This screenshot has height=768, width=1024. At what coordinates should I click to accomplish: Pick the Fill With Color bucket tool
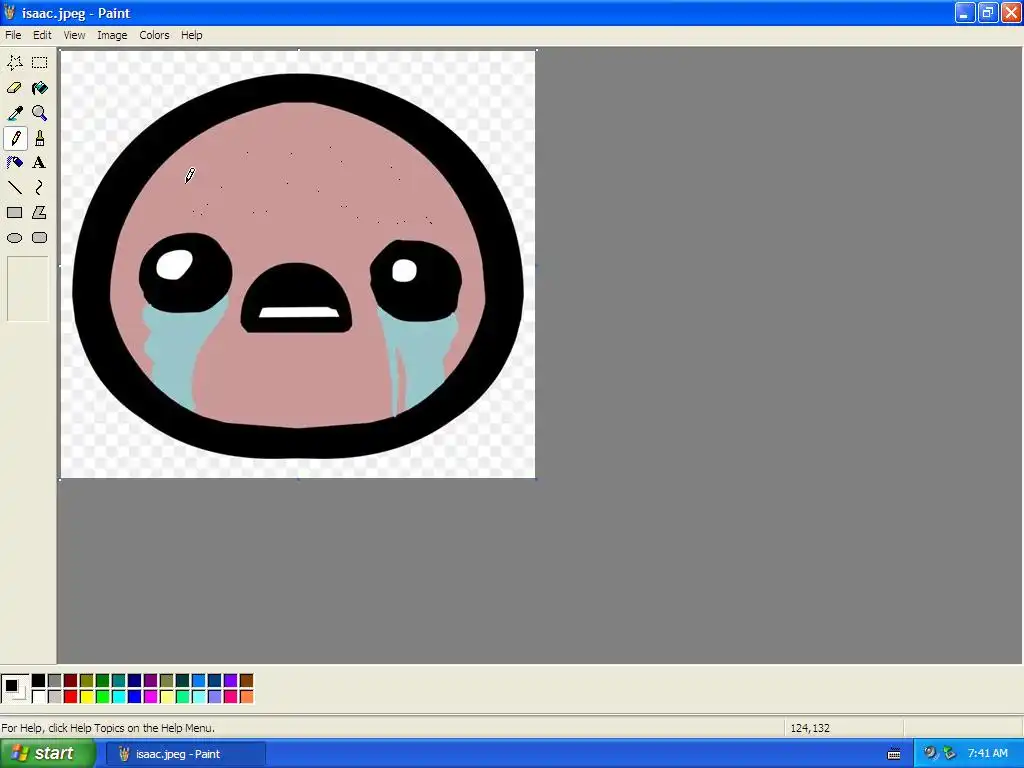tap(40, 88)
